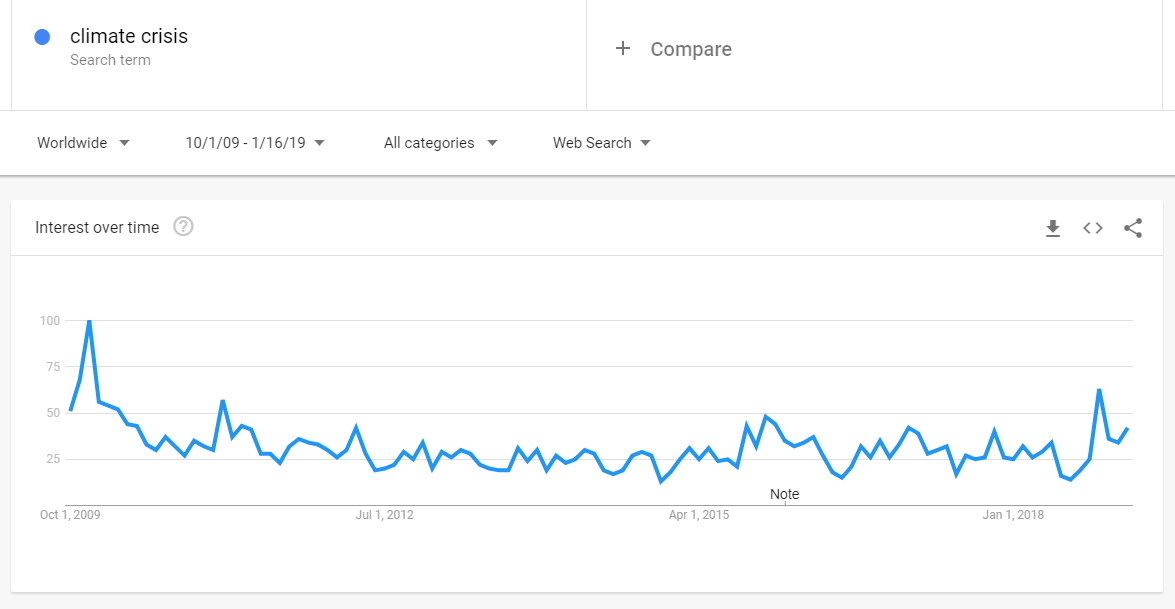Viewport: 1175px width, 609px height.
Task: Click the Interest over time heading
Action: click(97, 228)
